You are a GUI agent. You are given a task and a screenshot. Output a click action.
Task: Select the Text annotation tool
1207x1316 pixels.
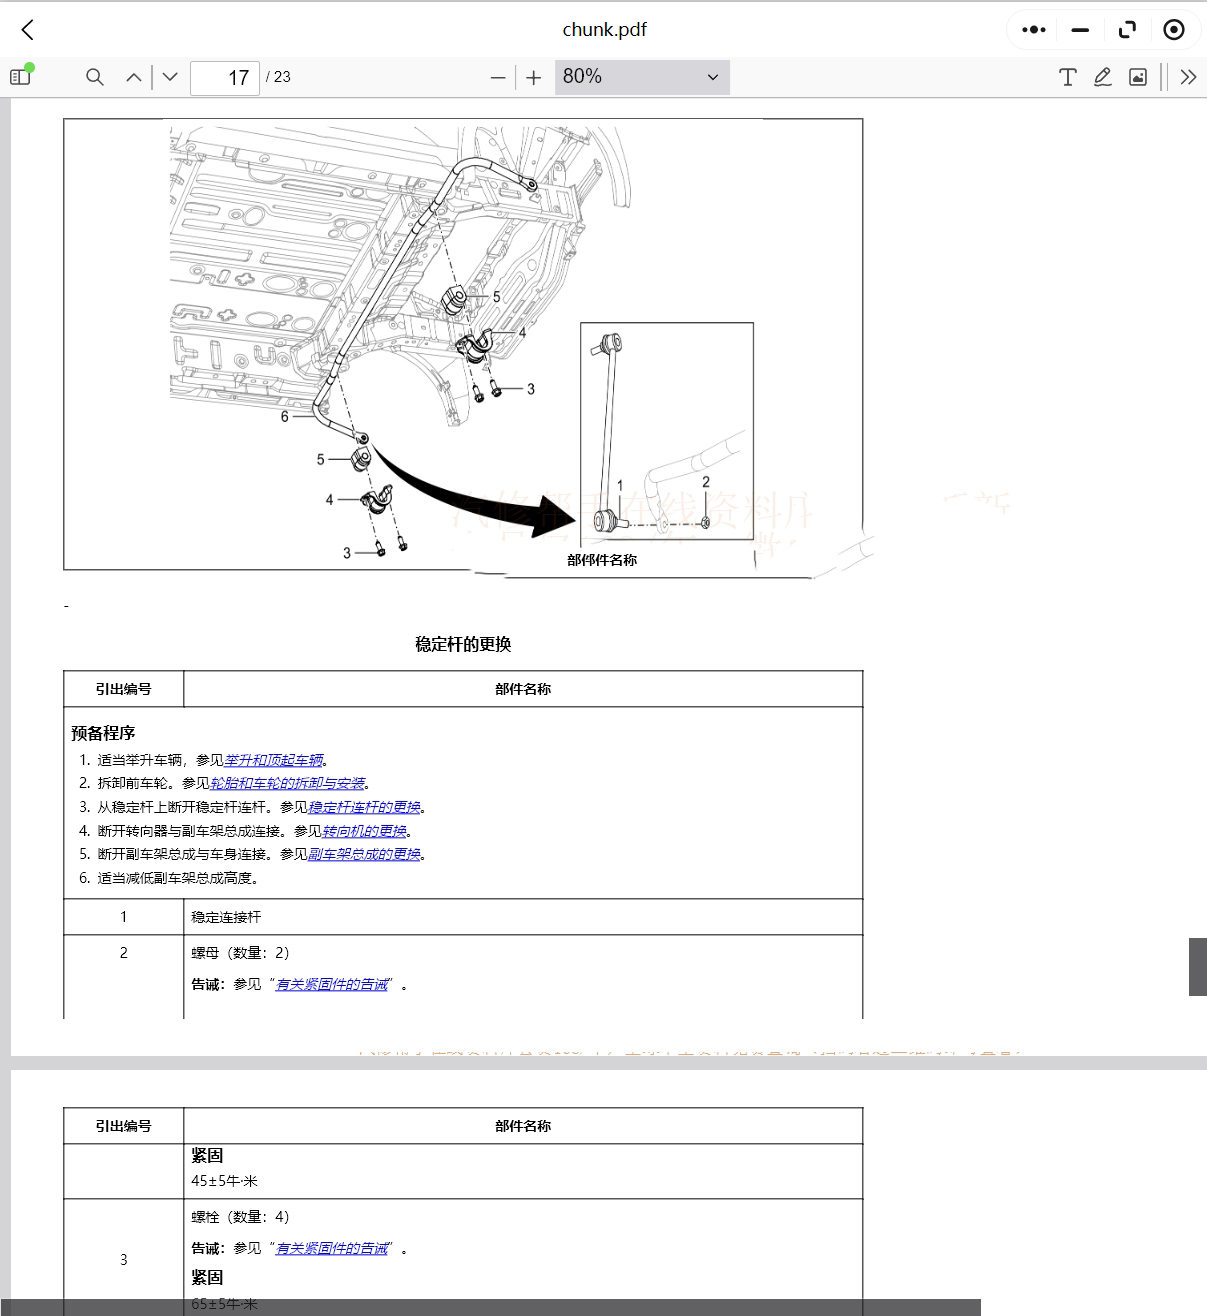(1067, 77)
